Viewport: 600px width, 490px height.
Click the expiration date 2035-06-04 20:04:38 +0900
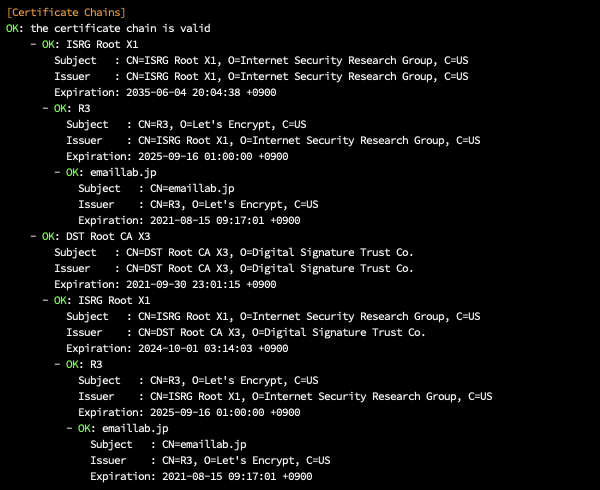tap(201, 92)
